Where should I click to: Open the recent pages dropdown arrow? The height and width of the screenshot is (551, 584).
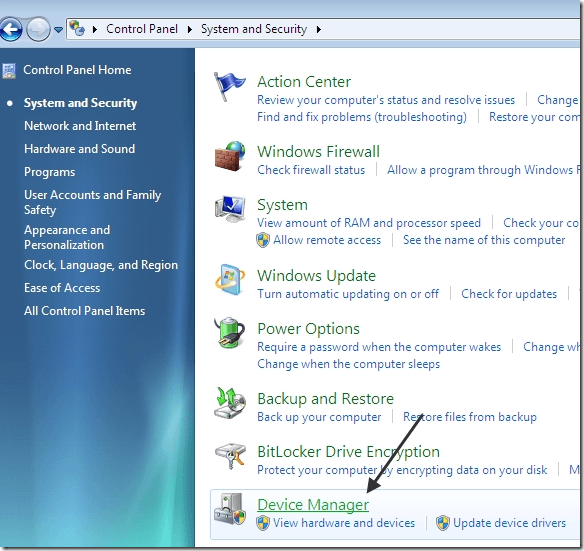[58, 29]
